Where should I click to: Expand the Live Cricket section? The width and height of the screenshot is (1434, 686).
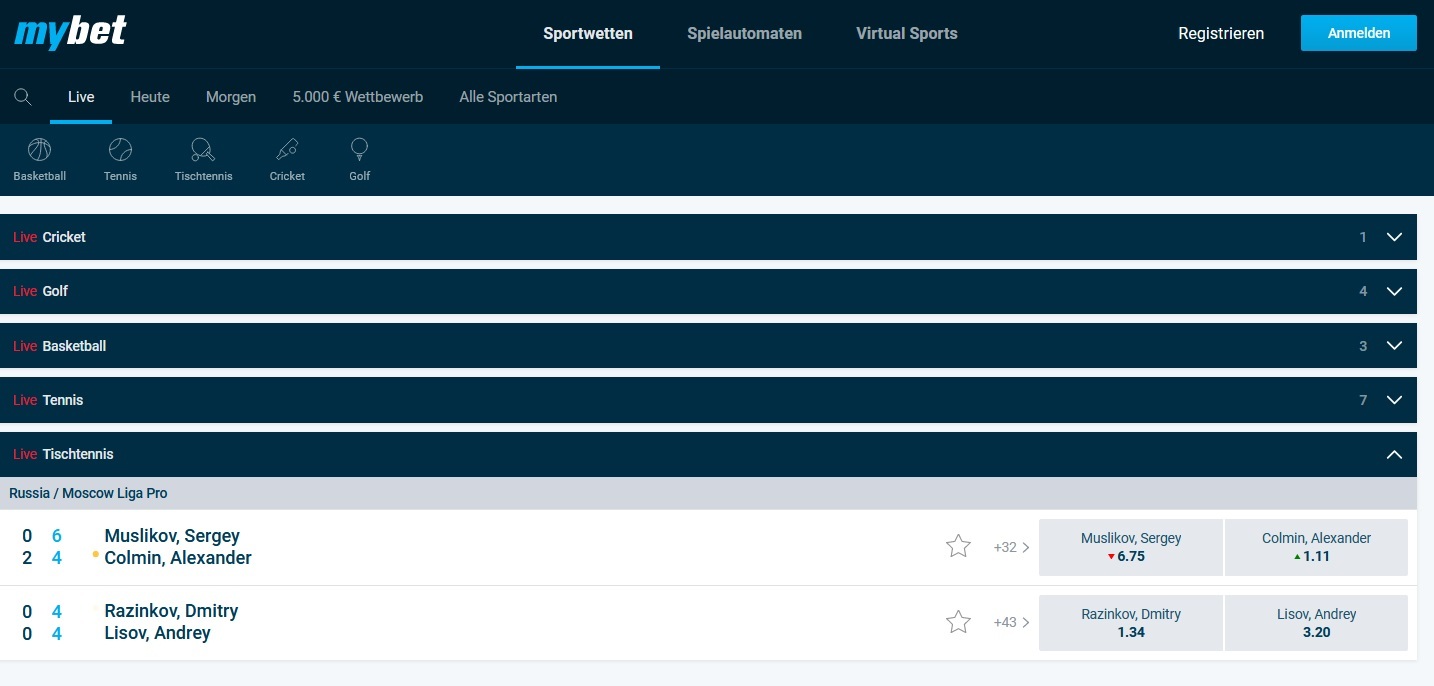[1394, 237]
